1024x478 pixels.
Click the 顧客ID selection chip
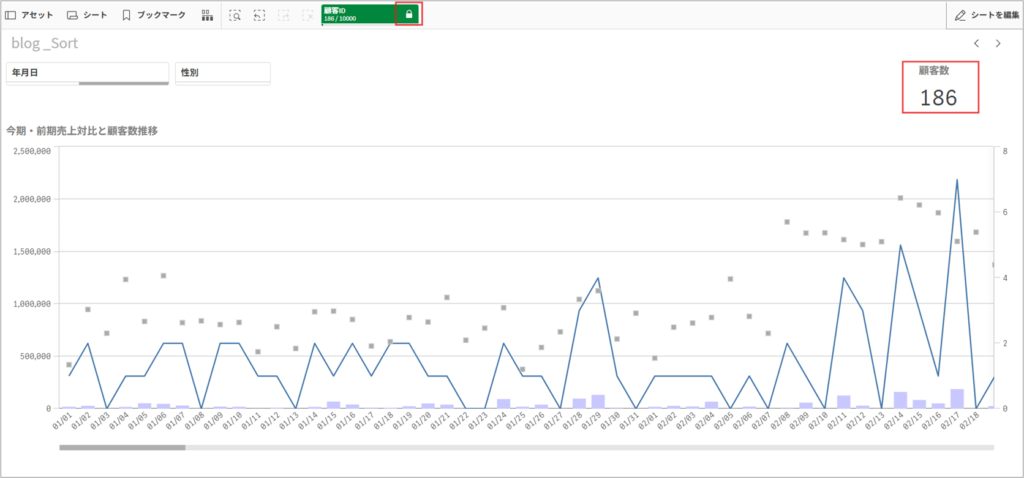[x=357, y=14]
